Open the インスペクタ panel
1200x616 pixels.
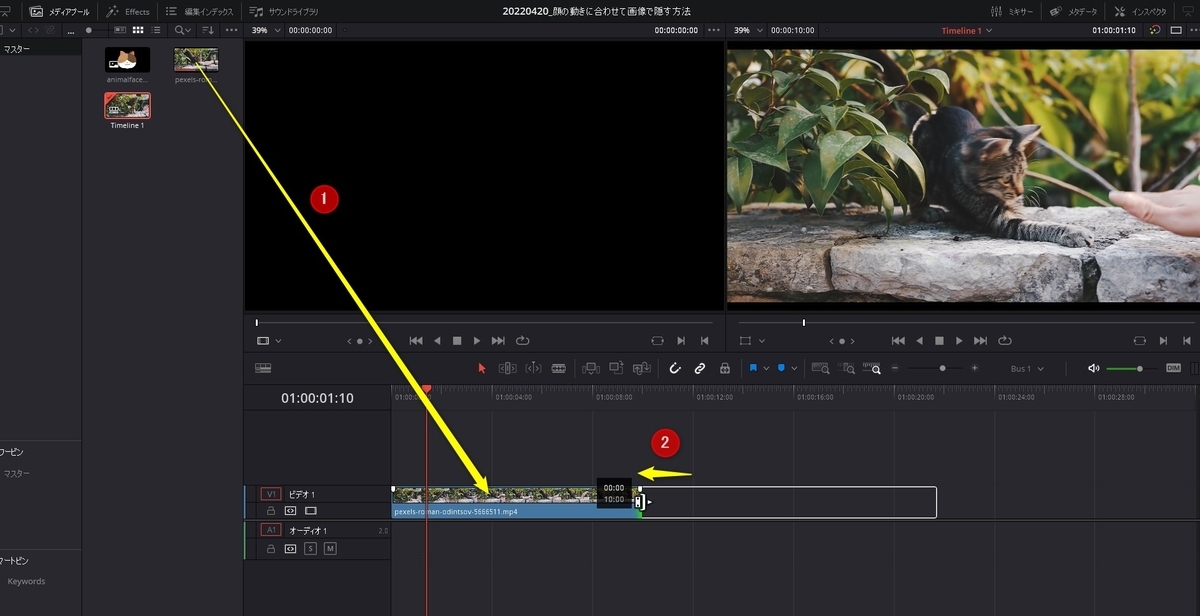pyautogui.click(x=1141, y=11)
